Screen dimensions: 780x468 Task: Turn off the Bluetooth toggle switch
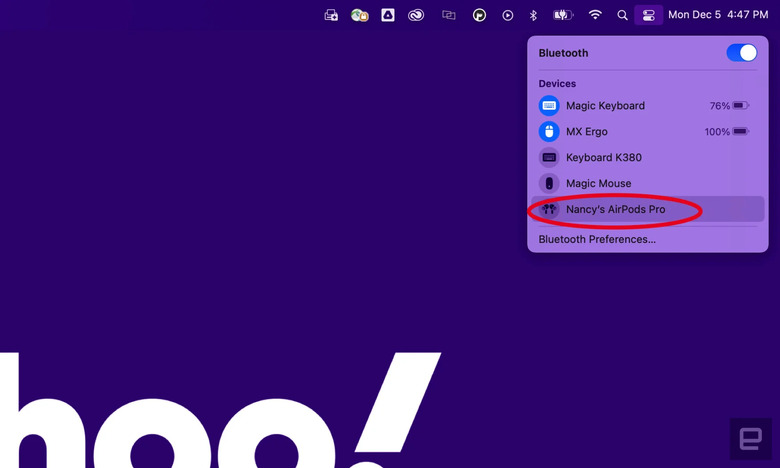tap(741, 53)
